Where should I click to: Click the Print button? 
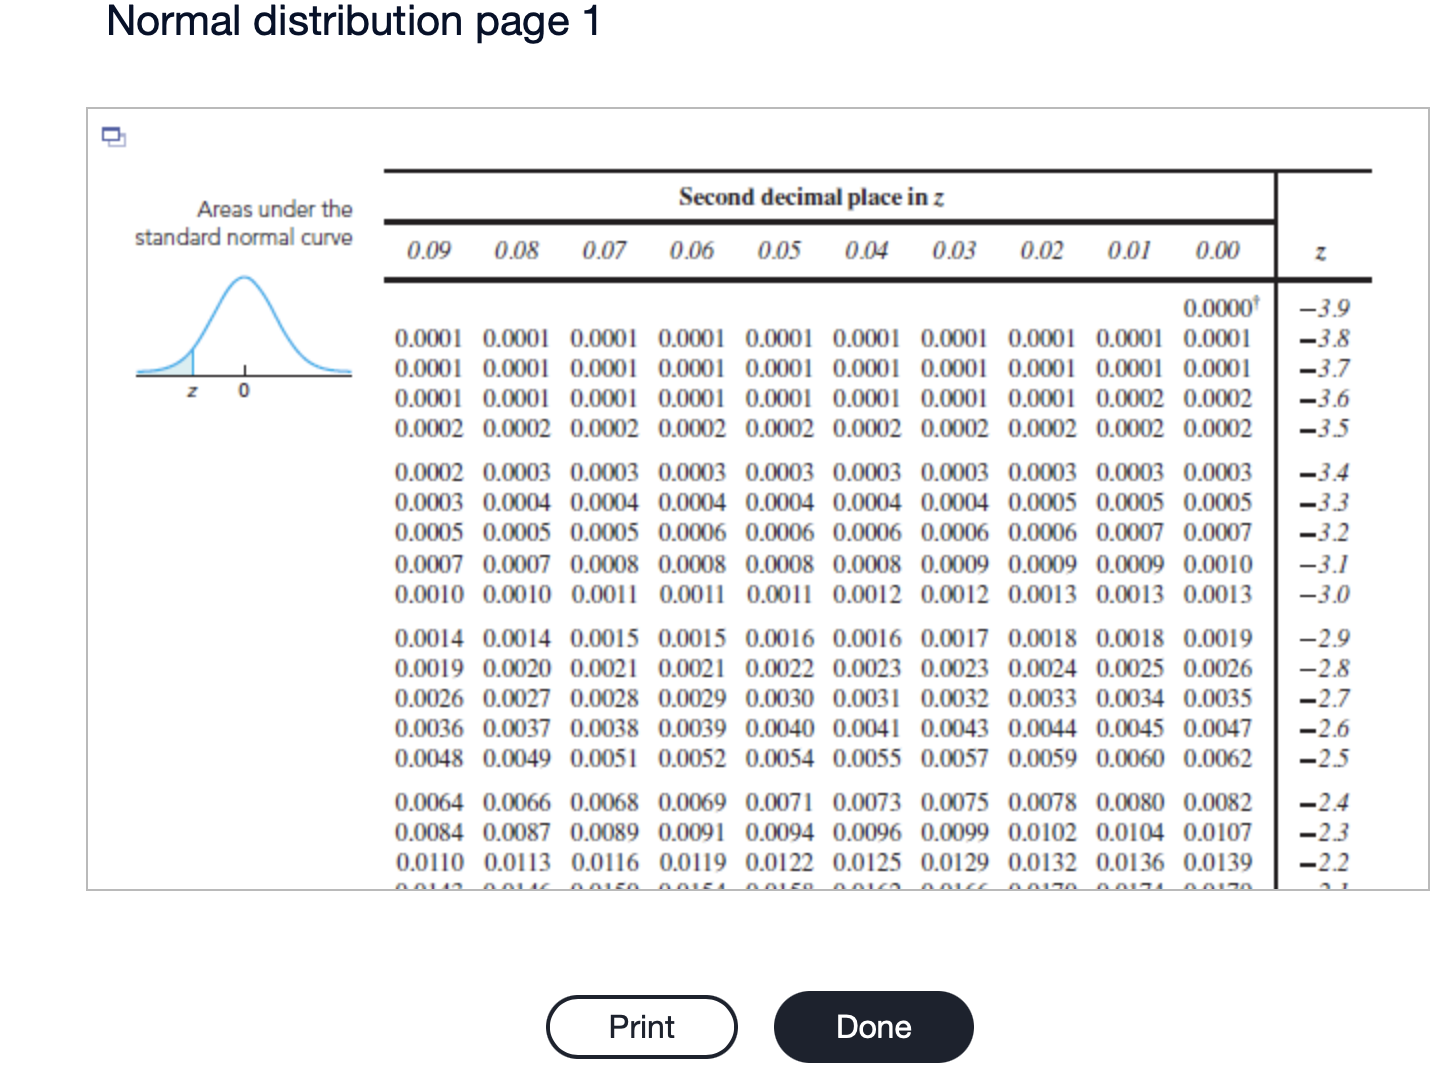(x=641, y=1026)
